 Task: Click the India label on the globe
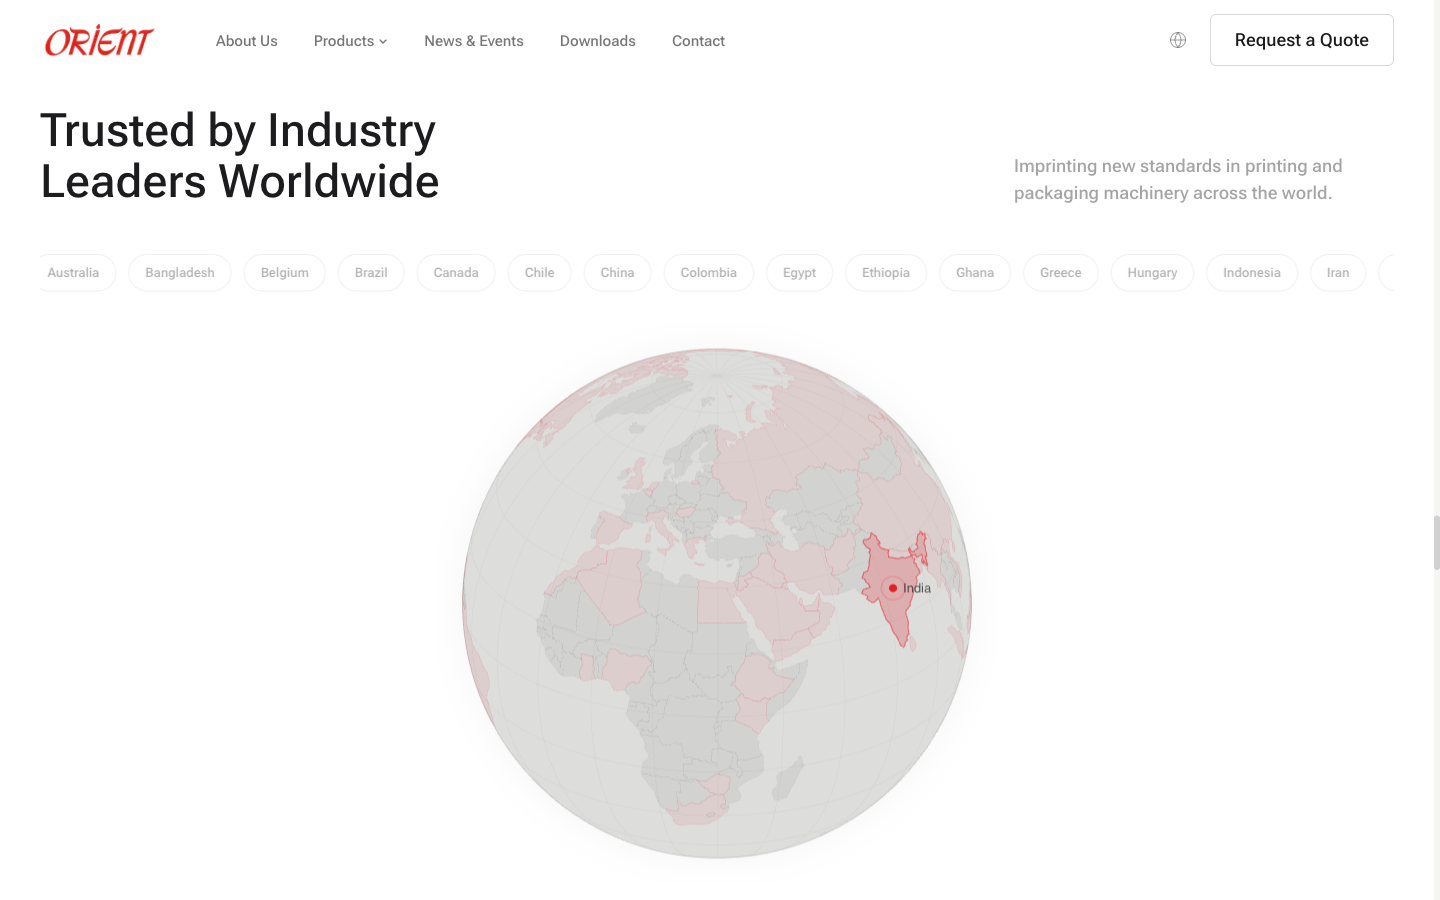pos(916,588)
